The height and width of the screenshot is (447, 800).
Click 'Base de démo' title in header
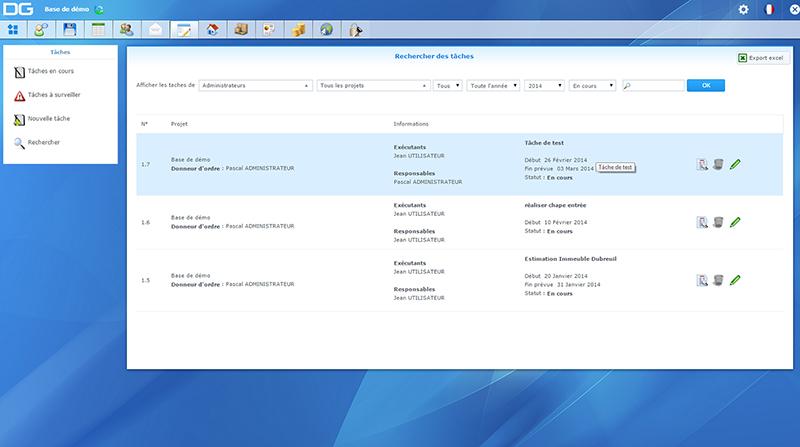pyautogui.click(x=67, y=9)
